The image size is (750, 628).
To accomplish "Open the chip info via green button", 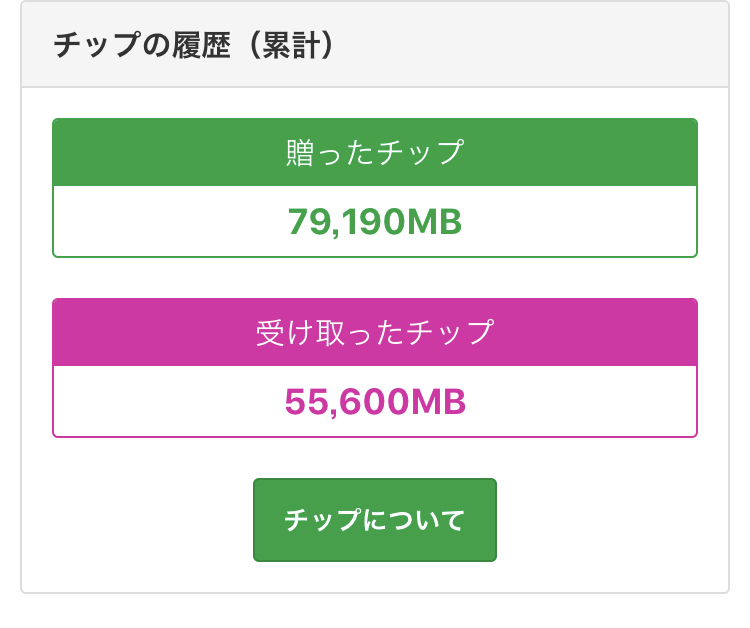I will click(x=374, y=520).
